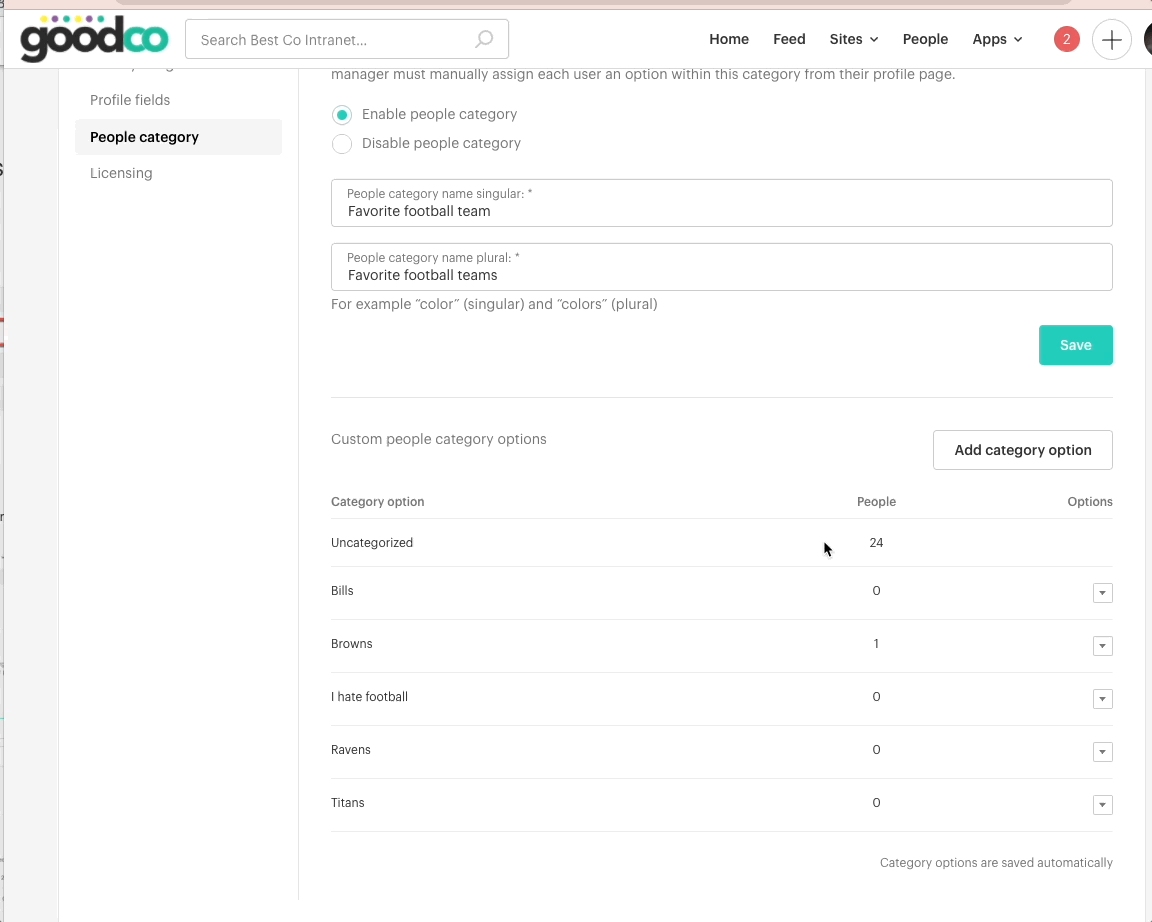Open options dropdown for Ravens
Screen dimensions: 1152x922
pos(1102,752)
